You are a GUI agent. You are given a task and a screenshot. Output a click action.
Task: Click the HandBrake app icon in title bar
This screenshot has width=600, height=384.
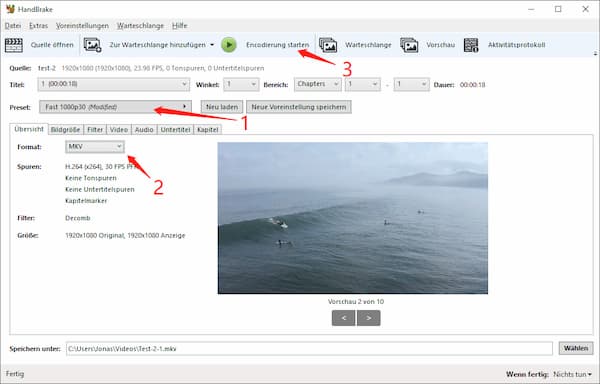point(10,9)
